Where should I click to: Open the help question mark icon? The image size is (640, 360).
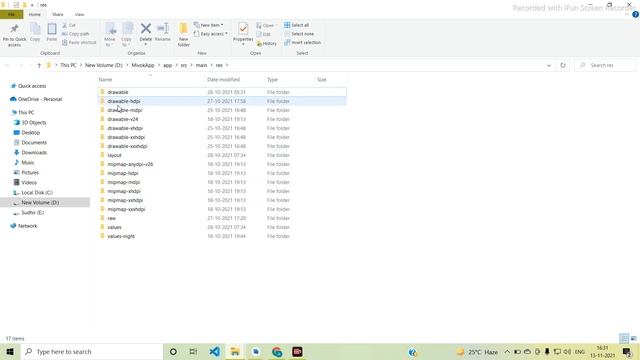point(635,14)
